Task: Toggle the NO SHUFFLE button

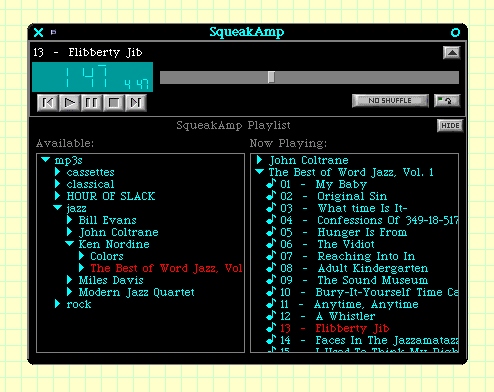Action: (x=390, y=101)
